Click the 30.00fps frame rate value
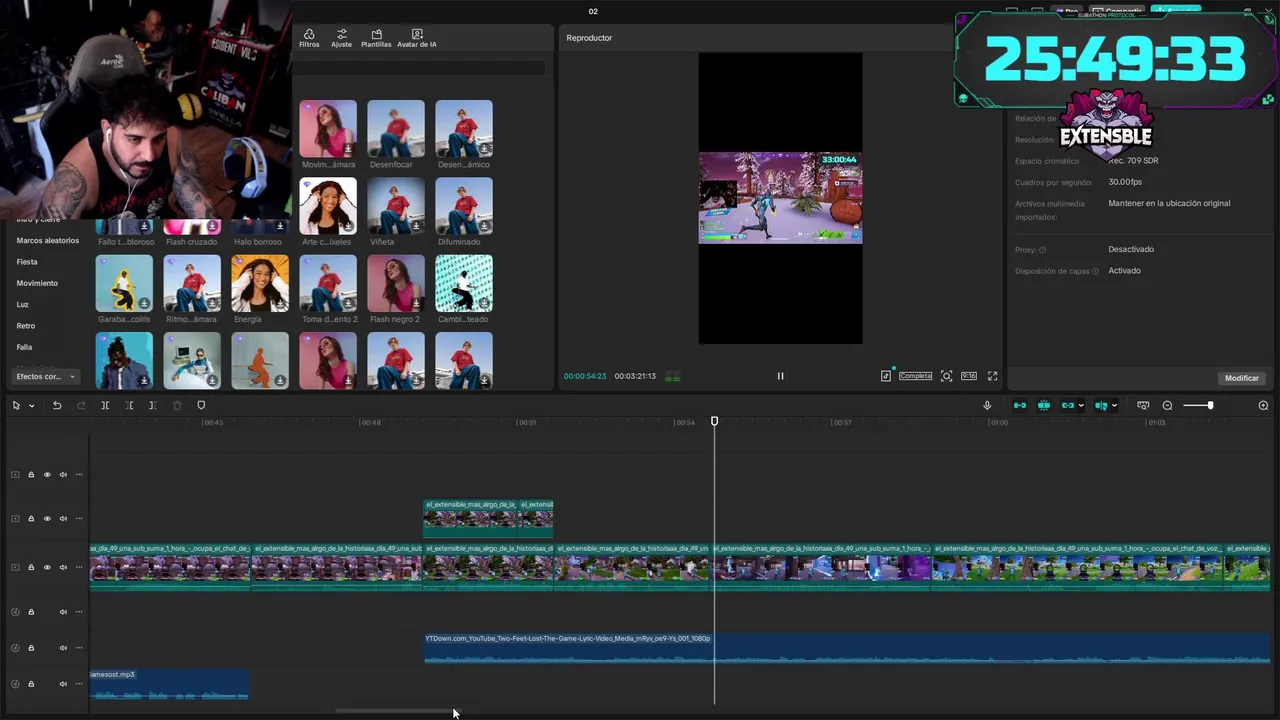 1125,182
